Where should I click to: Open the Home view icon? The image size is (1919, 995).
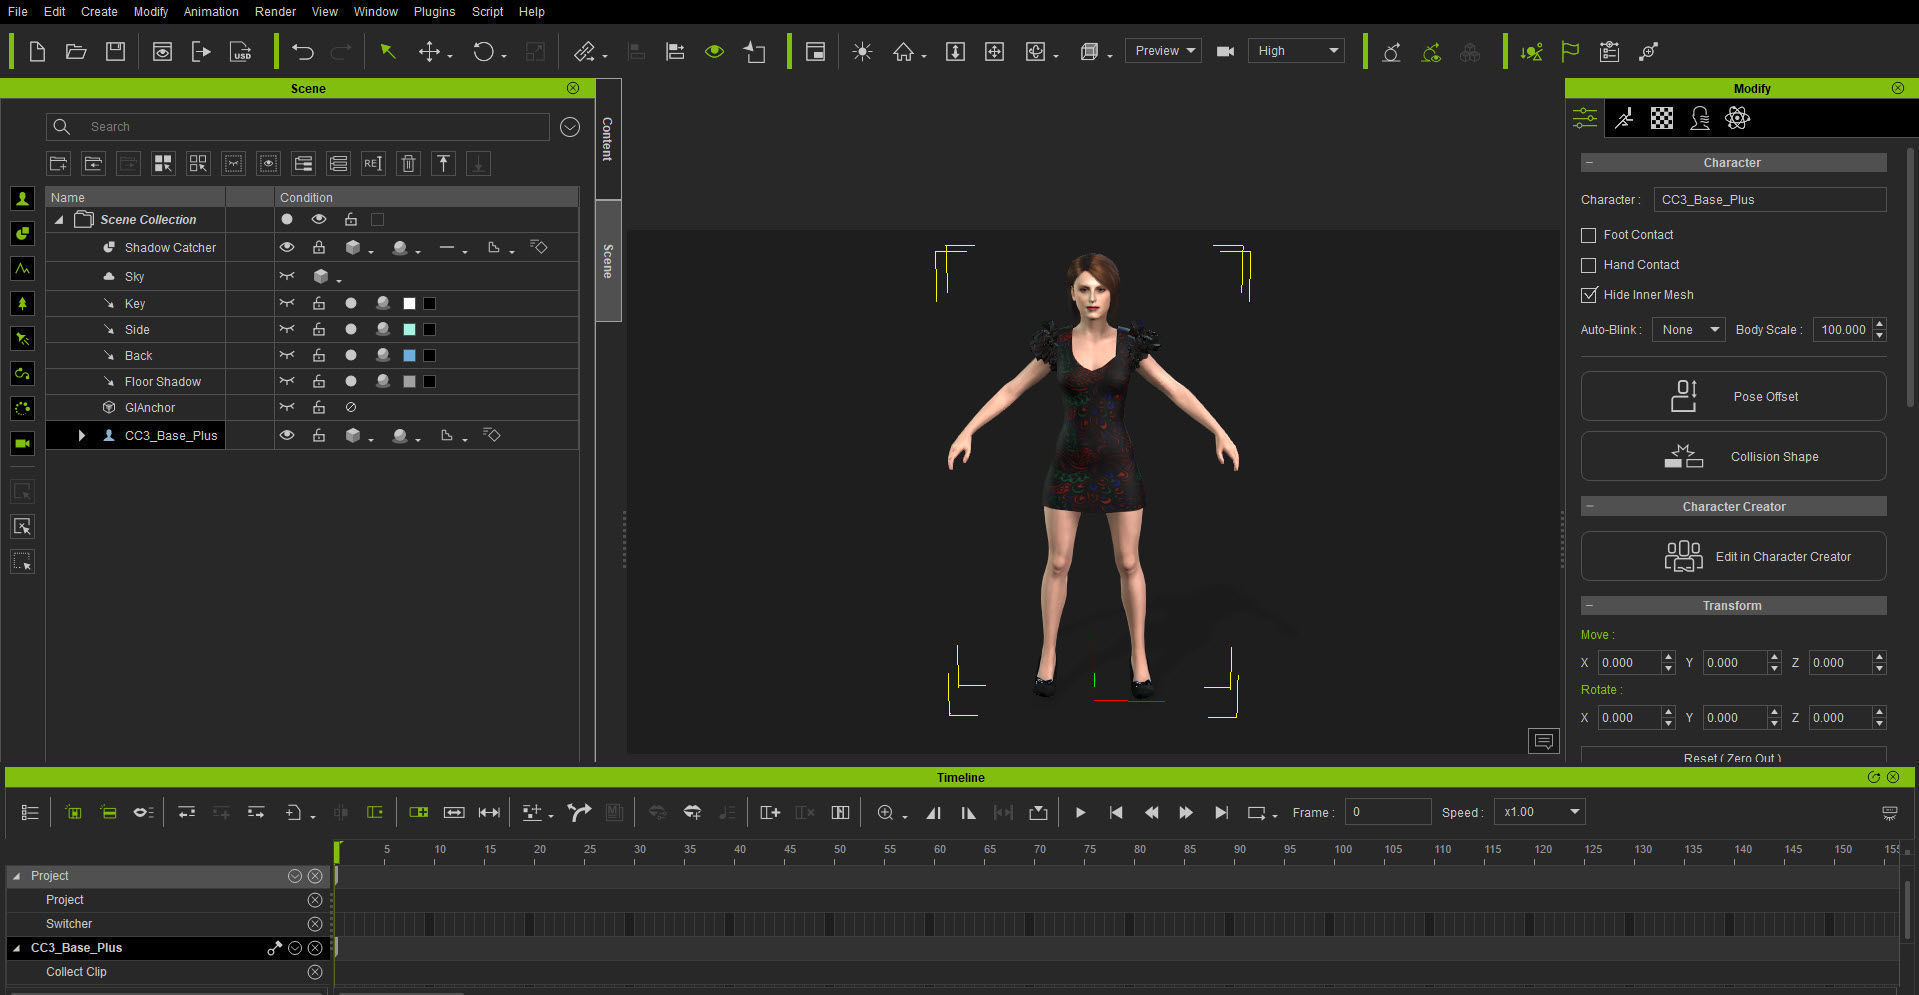pos(904,51)
